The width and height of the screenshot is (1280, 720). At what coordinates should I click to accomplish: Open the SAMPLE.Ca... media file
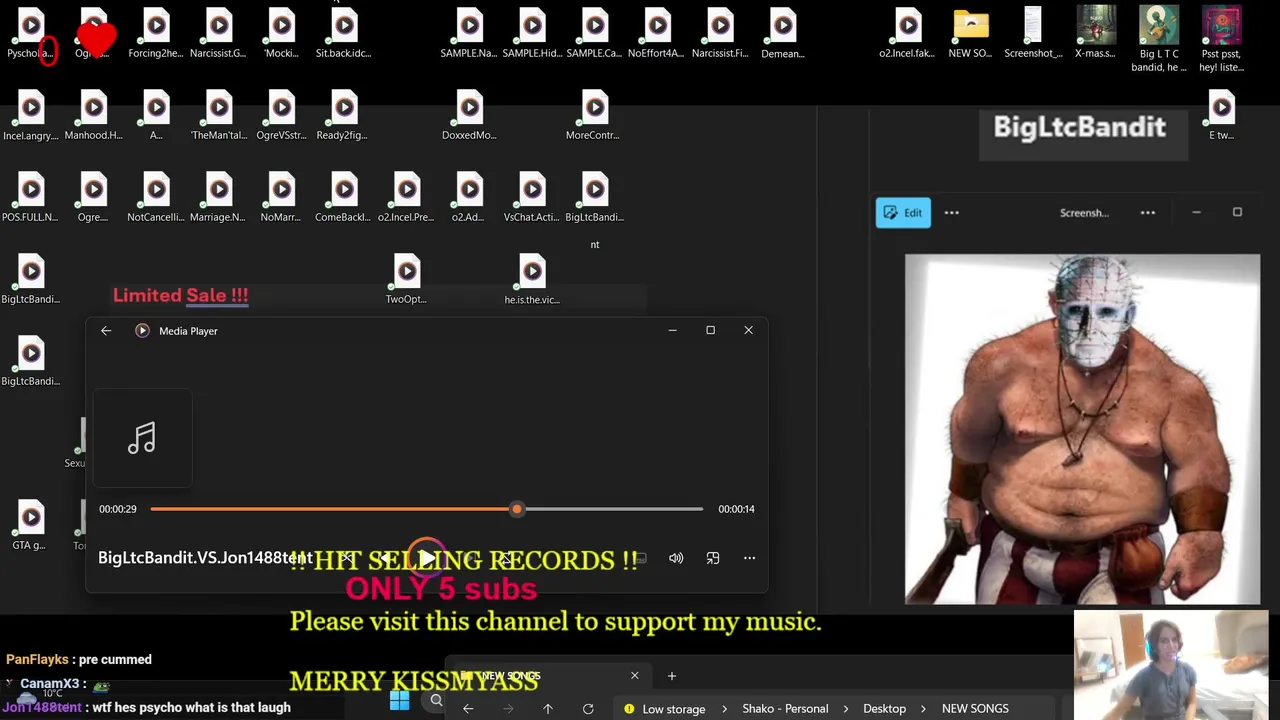595,34
